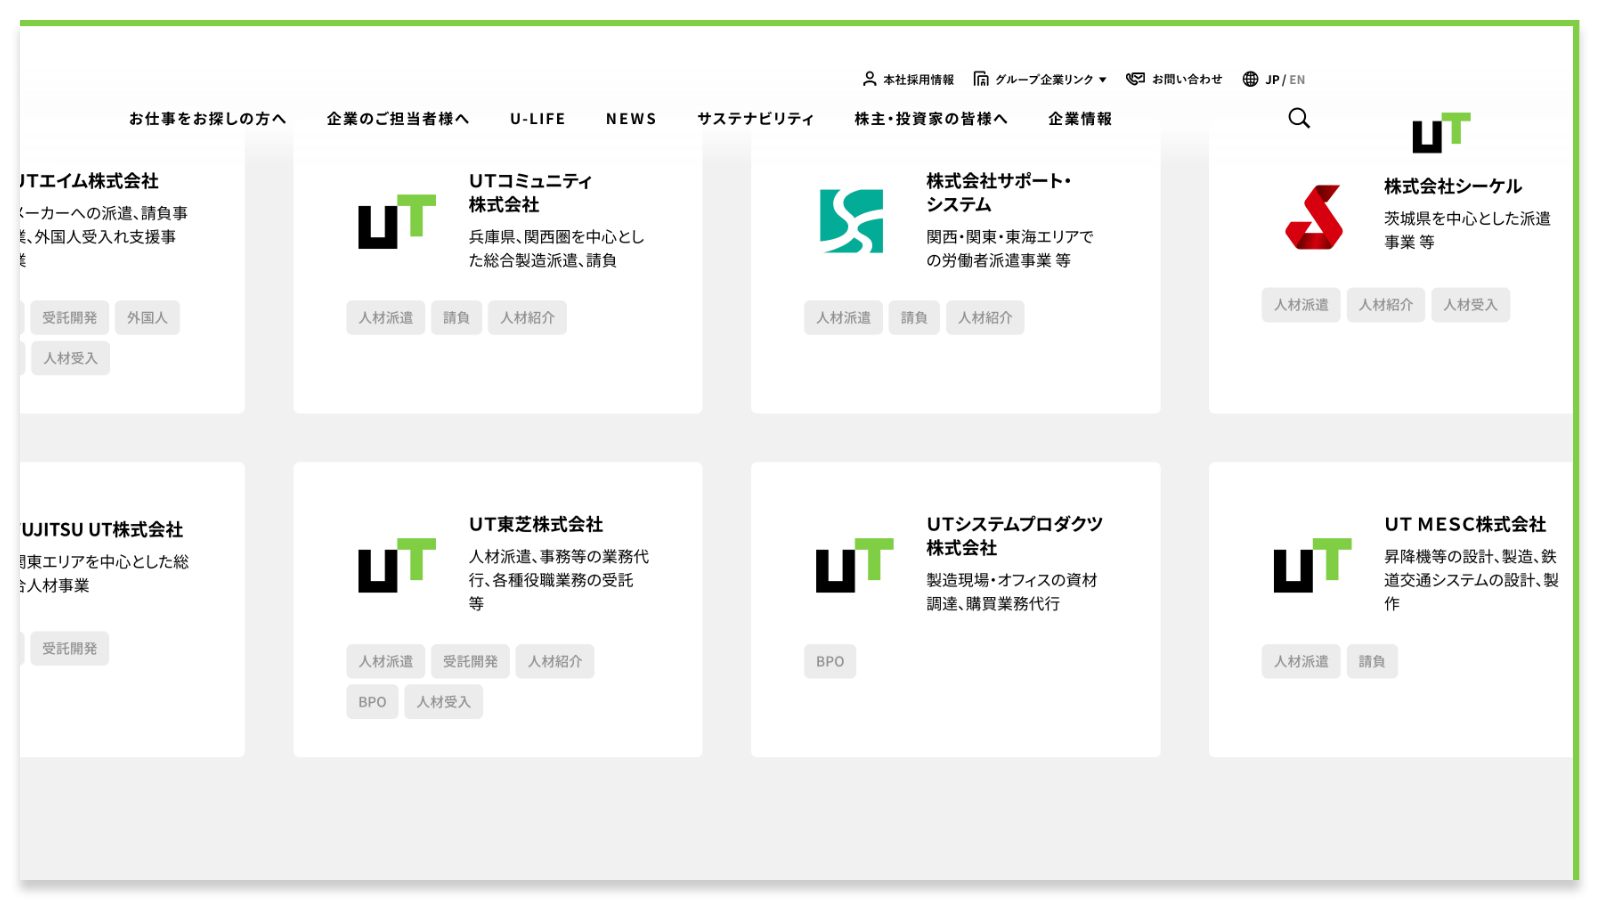Open 企業情報 menu item
Screen dimensions: 1600x900
coord(1080,118)
